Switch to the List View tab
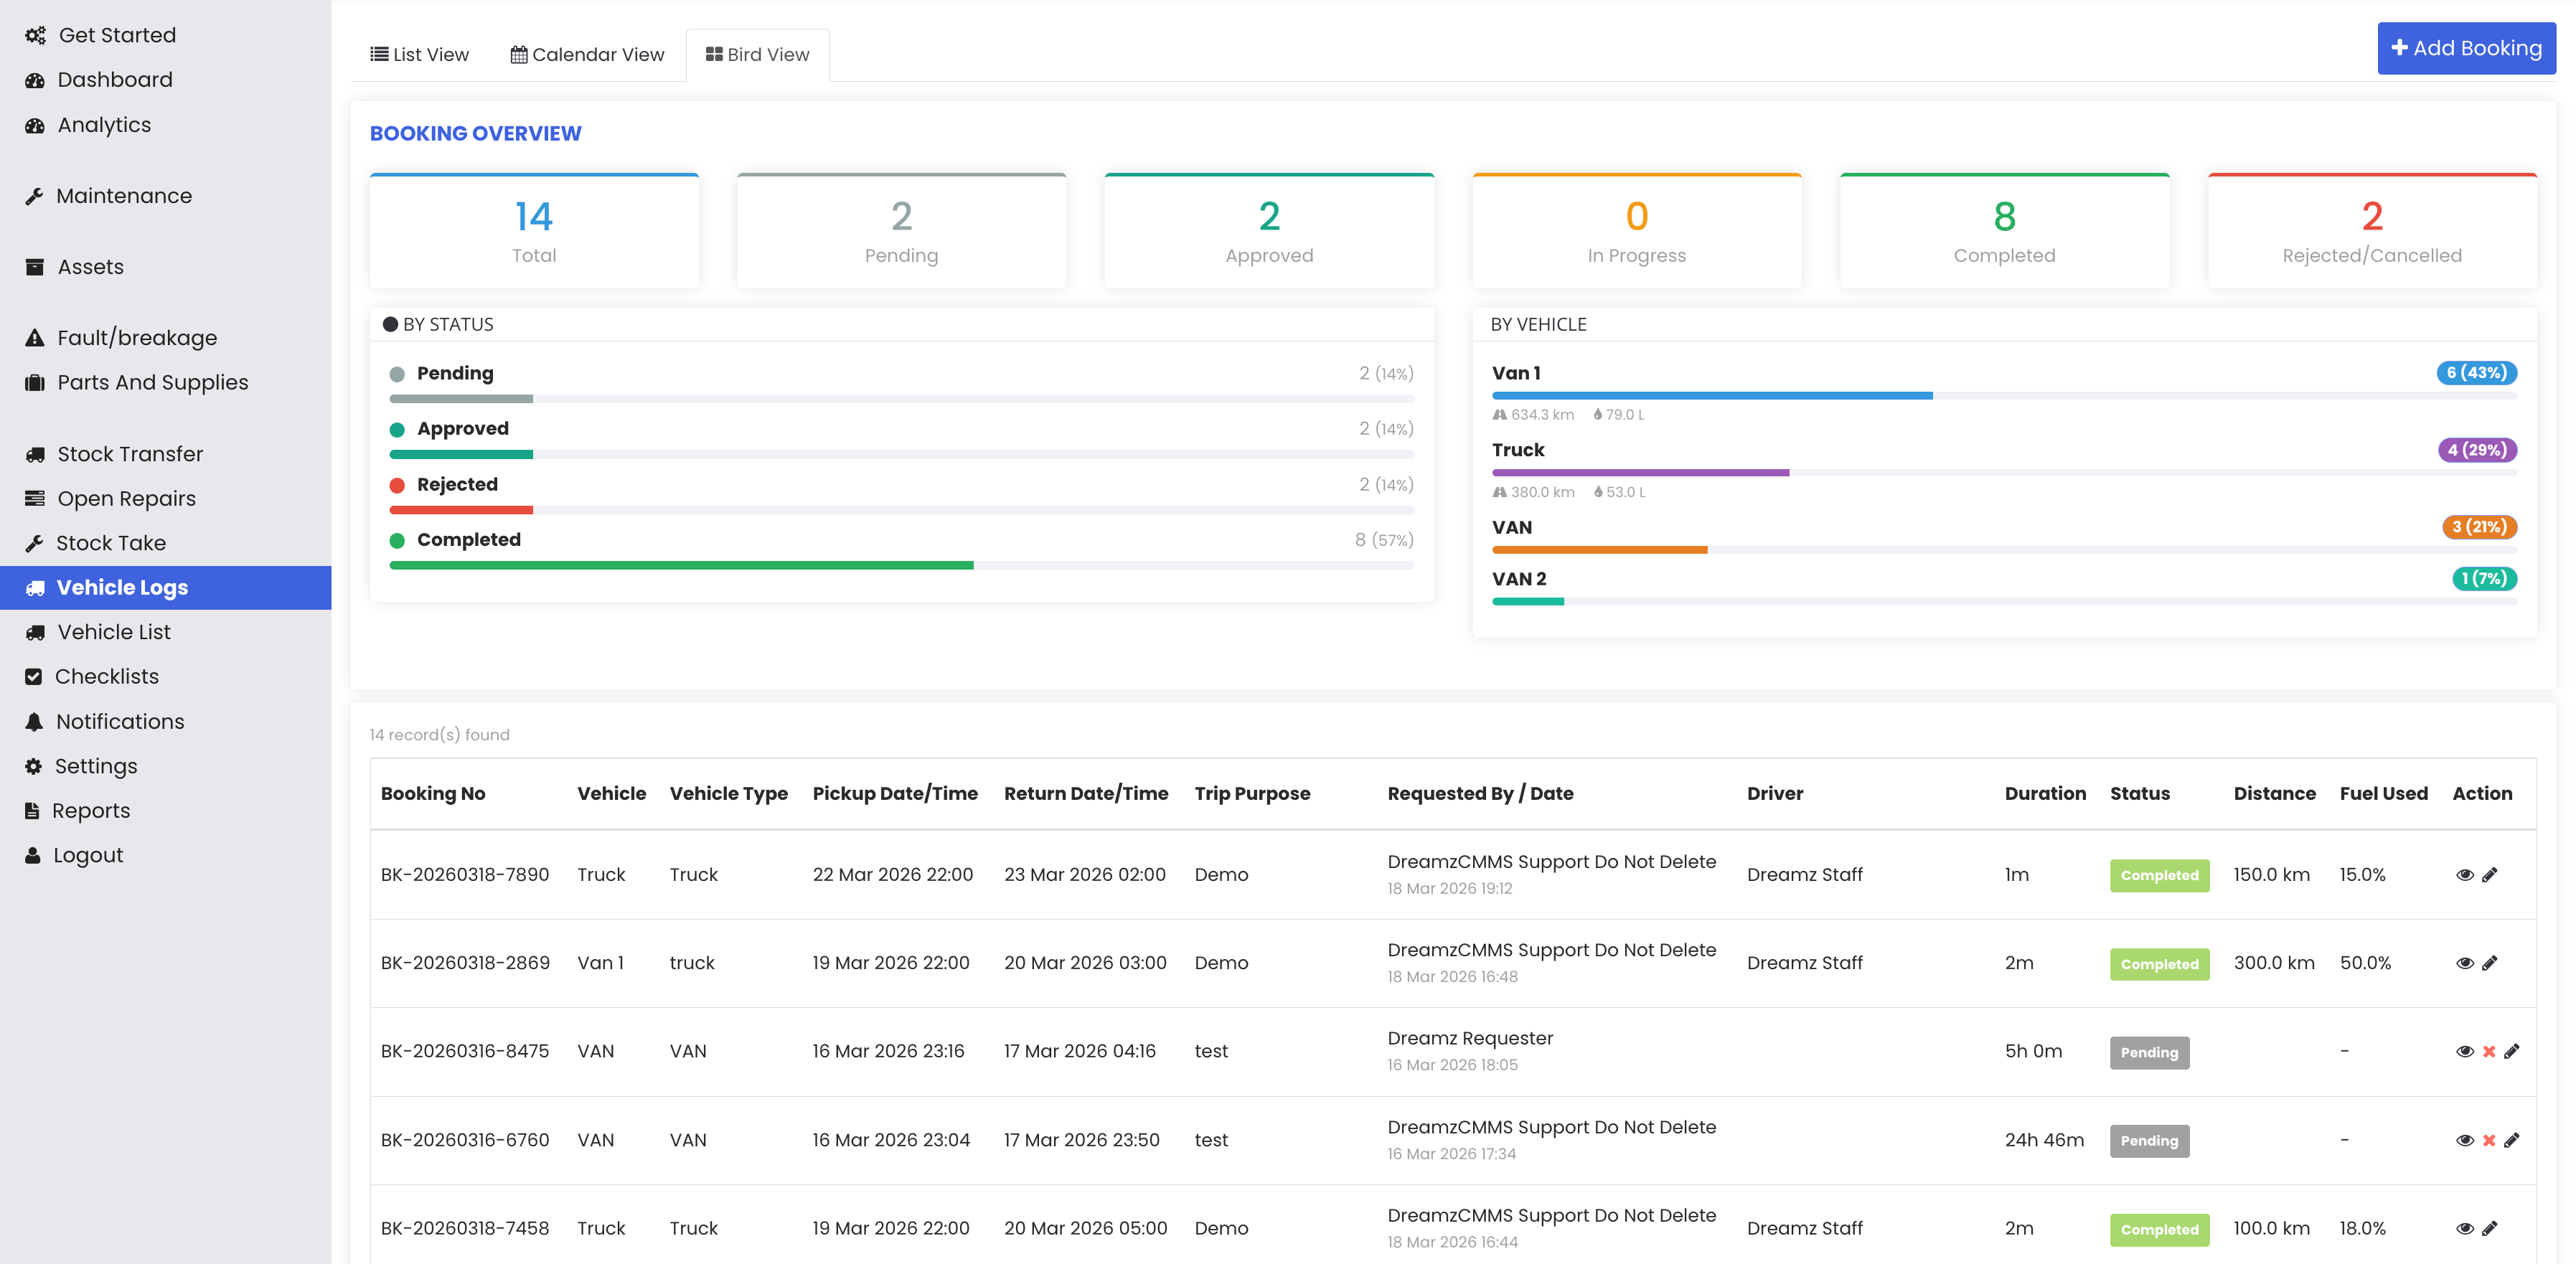The image size is (2576, 1264). click(x=420, y=55)
